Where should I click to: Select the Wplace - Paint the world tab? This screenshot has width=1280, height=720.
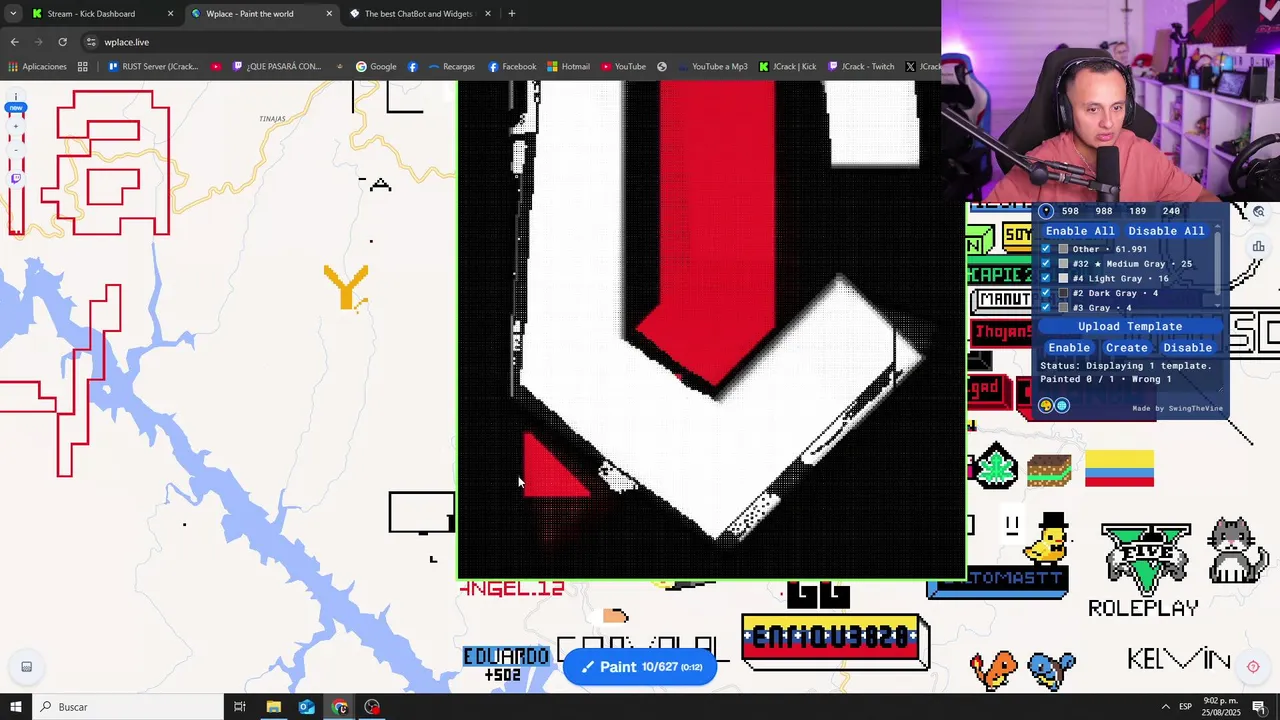pyautogui.click(x=263, y=14)
